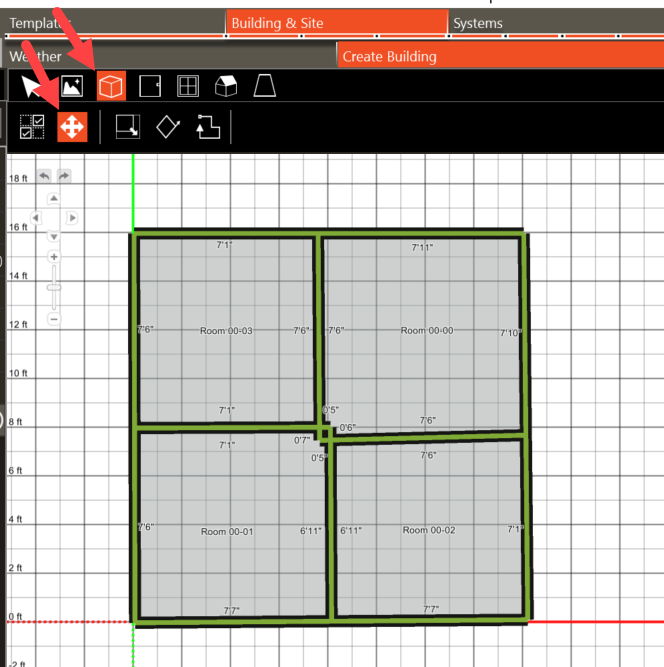Click the 0'7" dimension label

pos(302,440)
